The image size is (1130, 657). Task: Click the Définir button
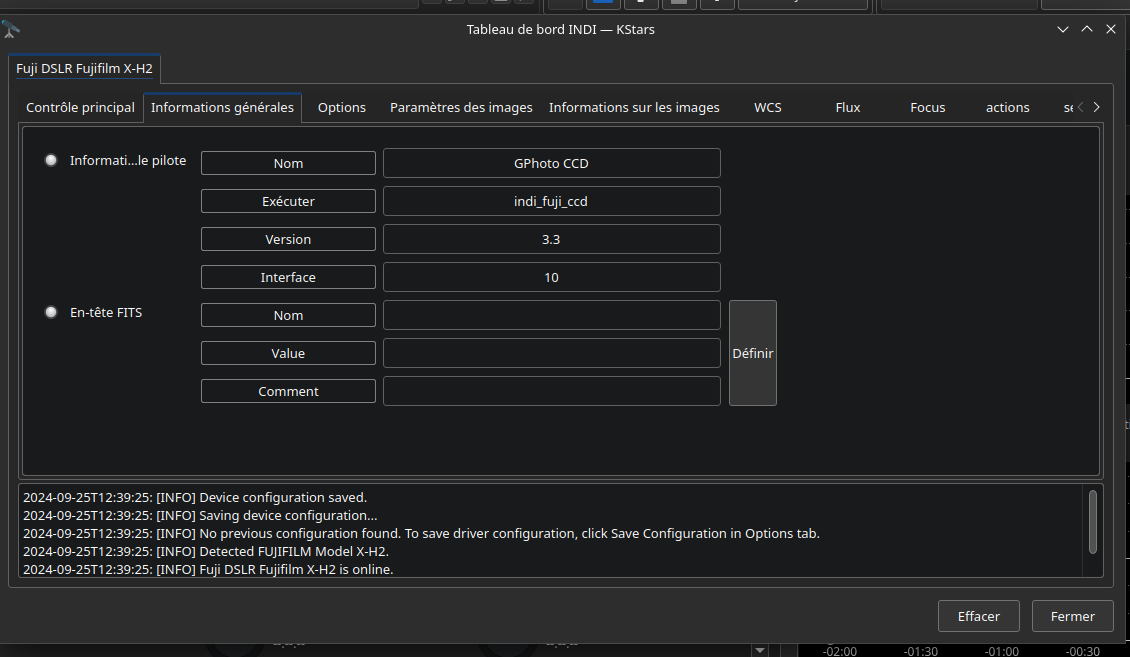(x=752, y=353)
